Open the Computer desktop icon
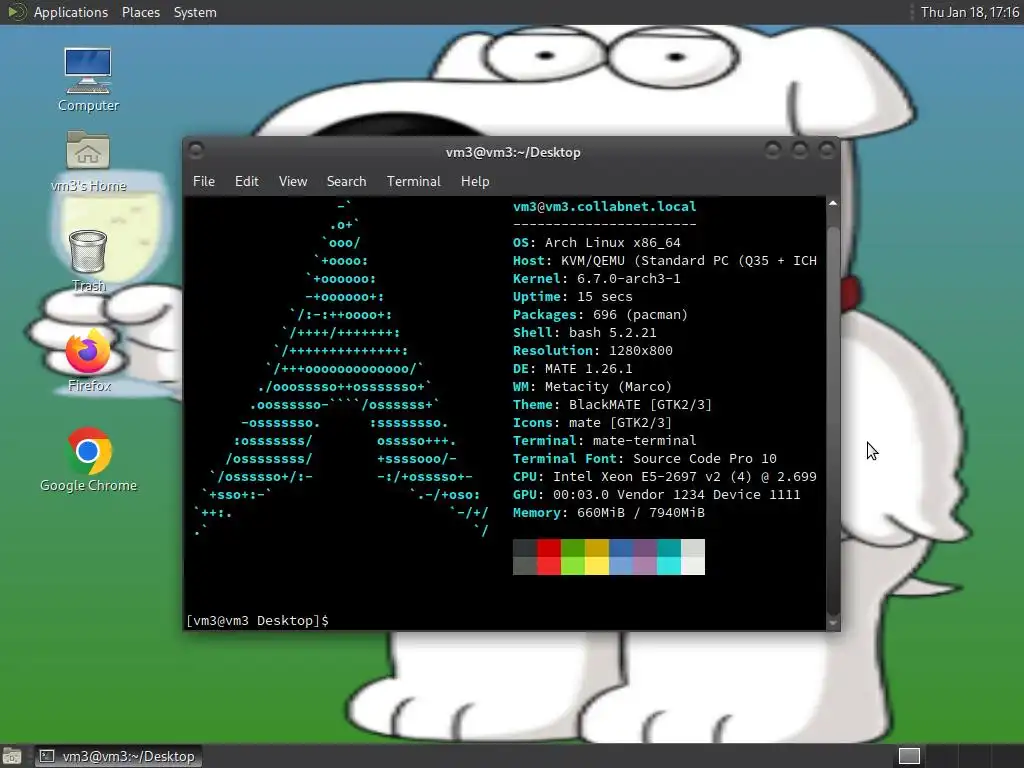Screen dimensions: 1024x768 click(x=88, y=80)
